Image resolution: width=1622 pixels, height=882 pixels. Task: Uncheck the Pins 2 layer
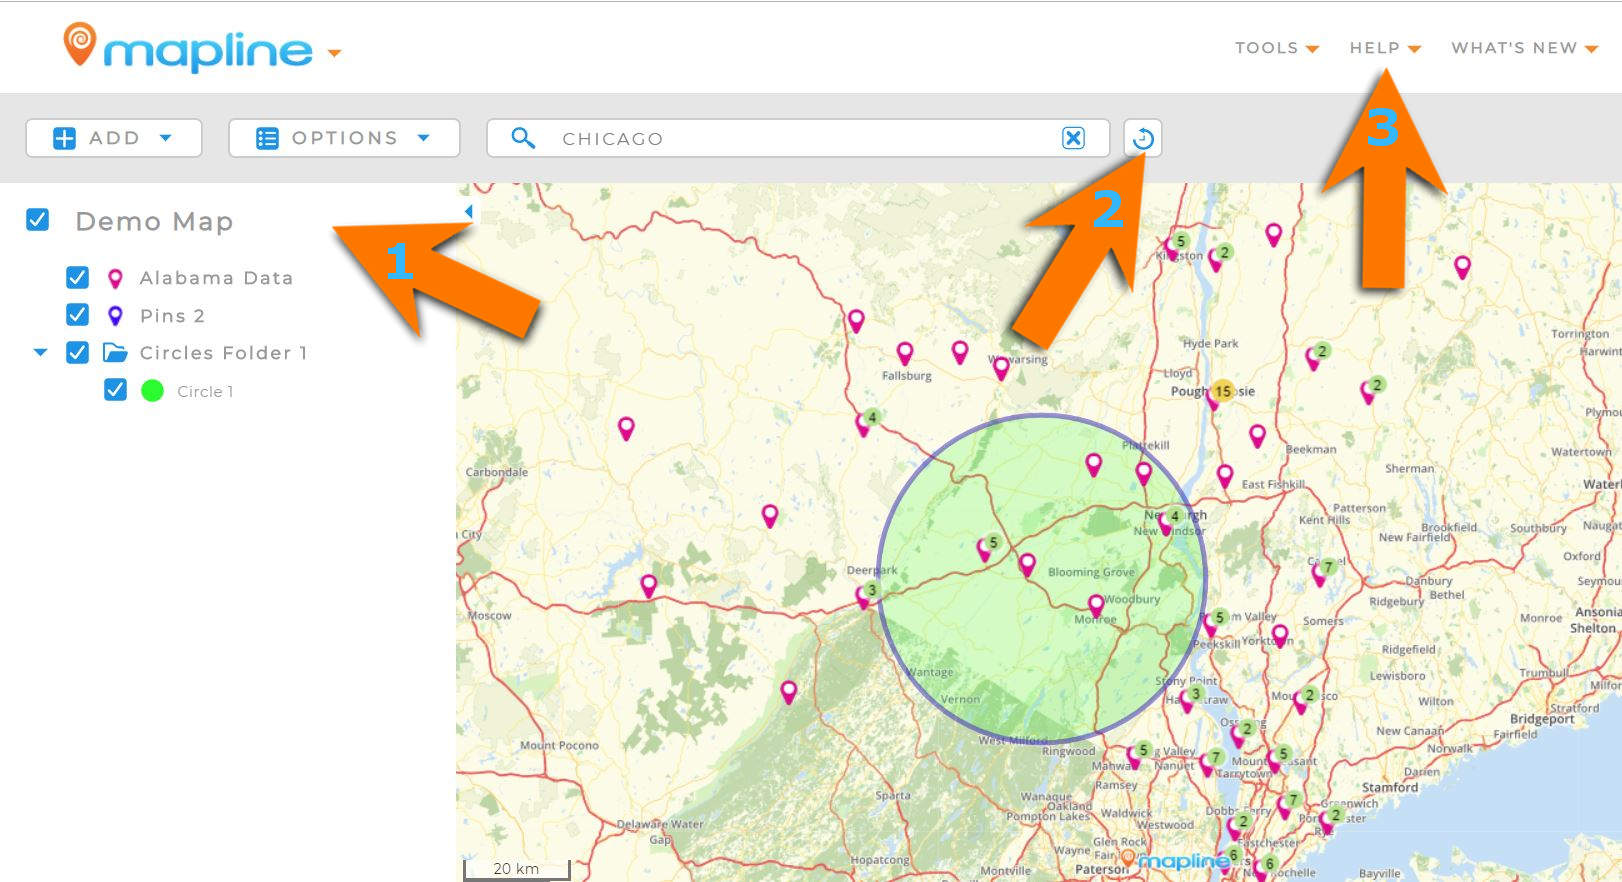(77, 315)
